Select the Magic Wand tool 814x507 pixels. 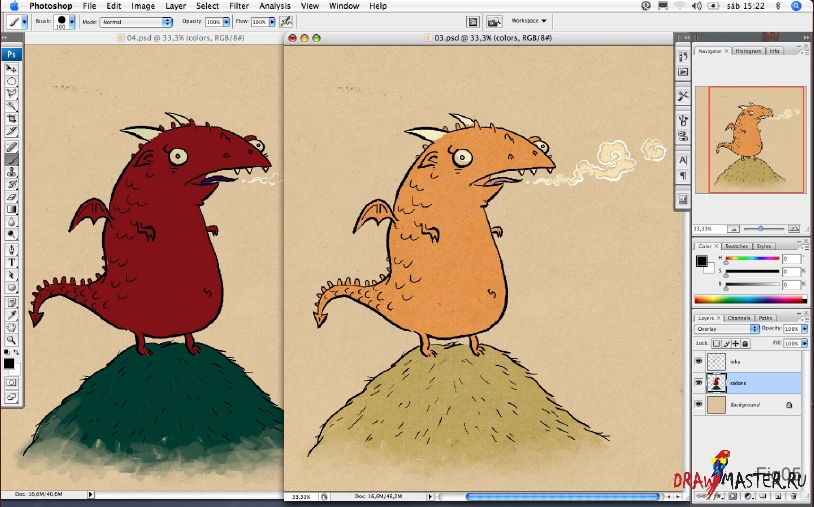pyautogui.click(x=11, y=106)
